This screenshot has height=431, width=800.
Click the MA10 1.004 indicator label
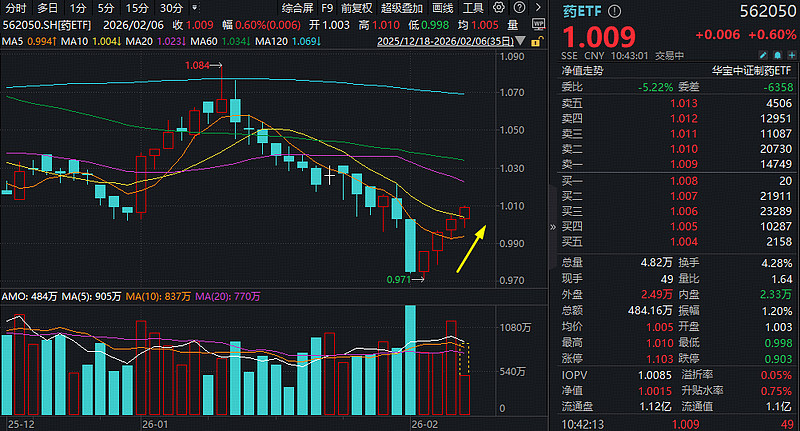click(91, 41)
